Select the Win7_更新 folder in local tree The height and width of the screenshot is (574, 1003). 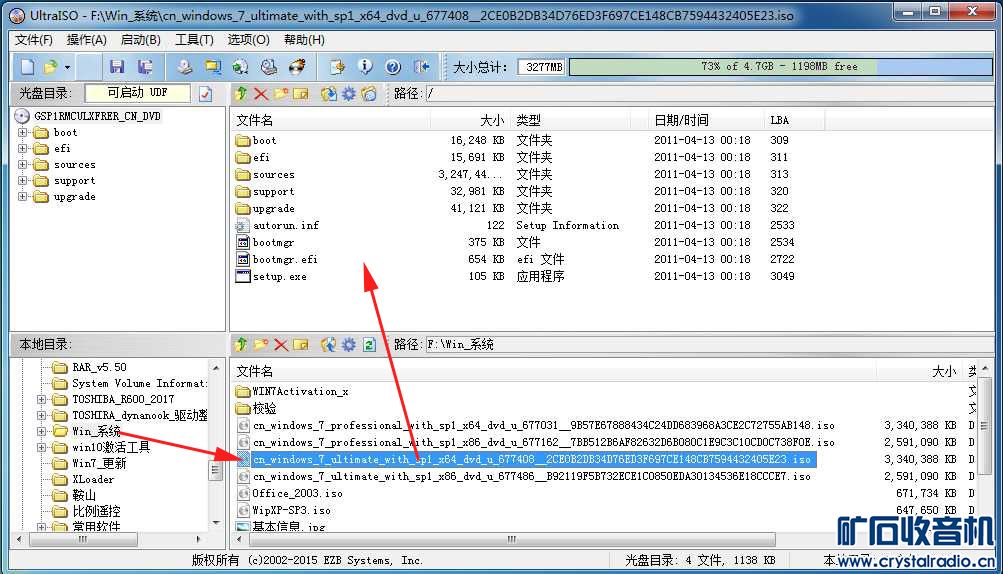click(x=99, y=463)
